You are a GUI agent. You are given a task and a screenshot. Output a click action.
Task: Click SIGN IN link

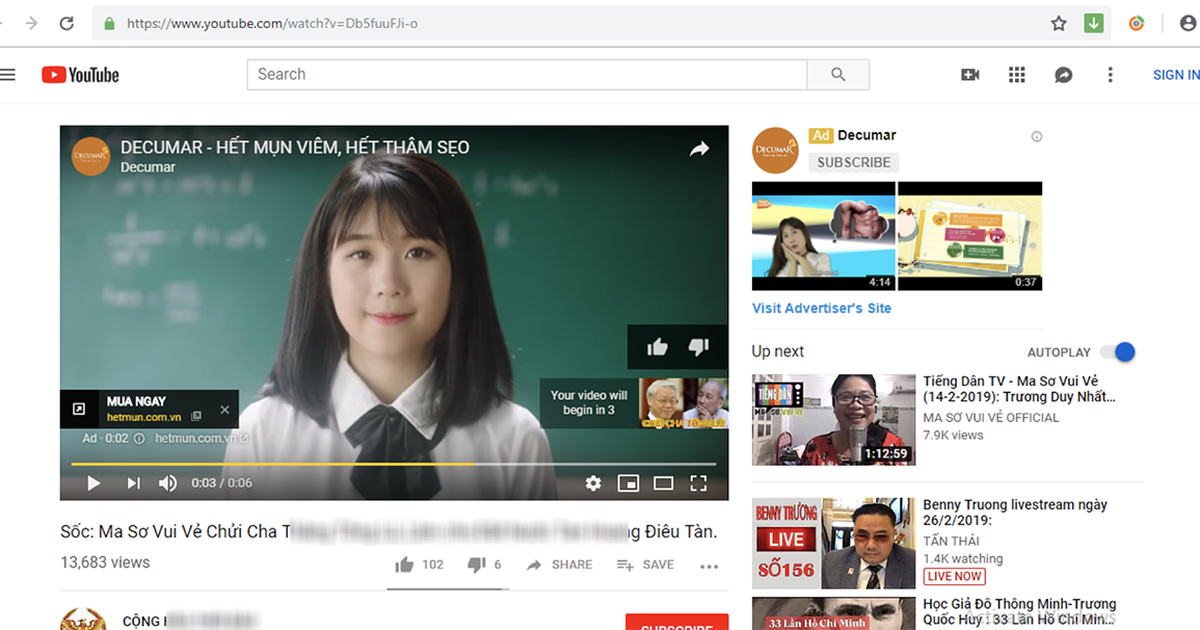[x=1176, y=75]
